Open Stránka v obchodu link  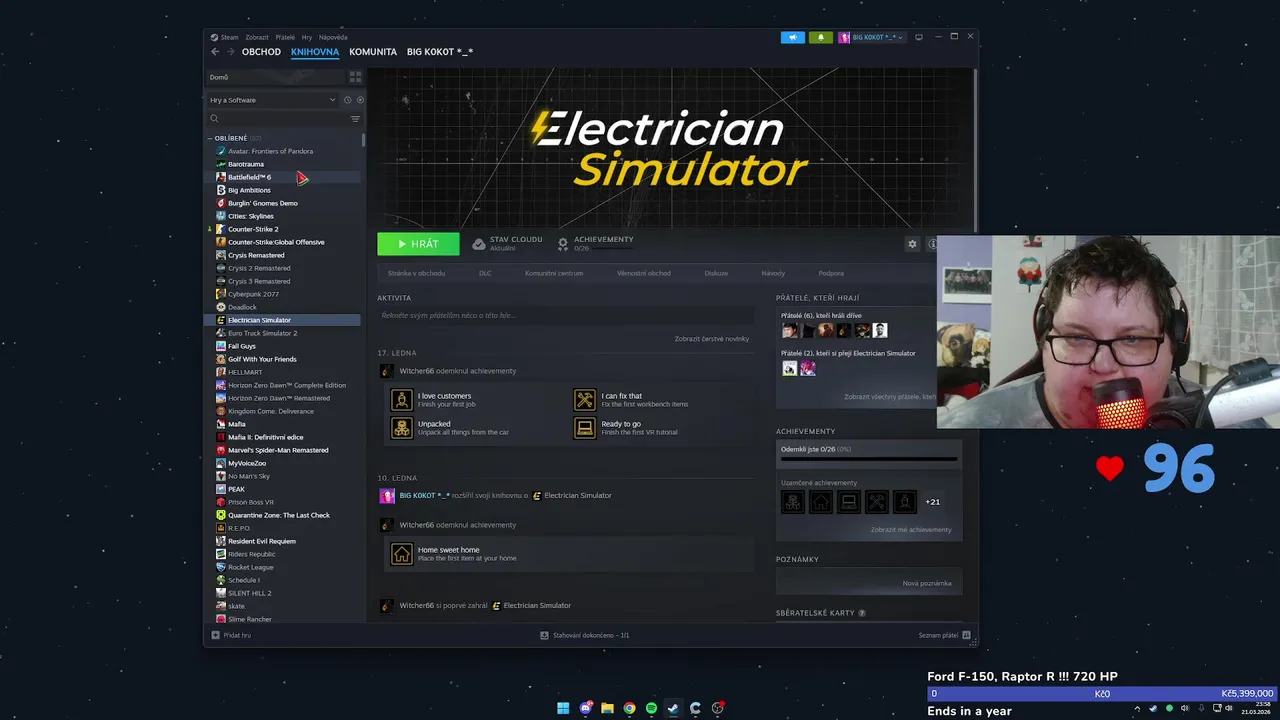click(x=417, y=273)
